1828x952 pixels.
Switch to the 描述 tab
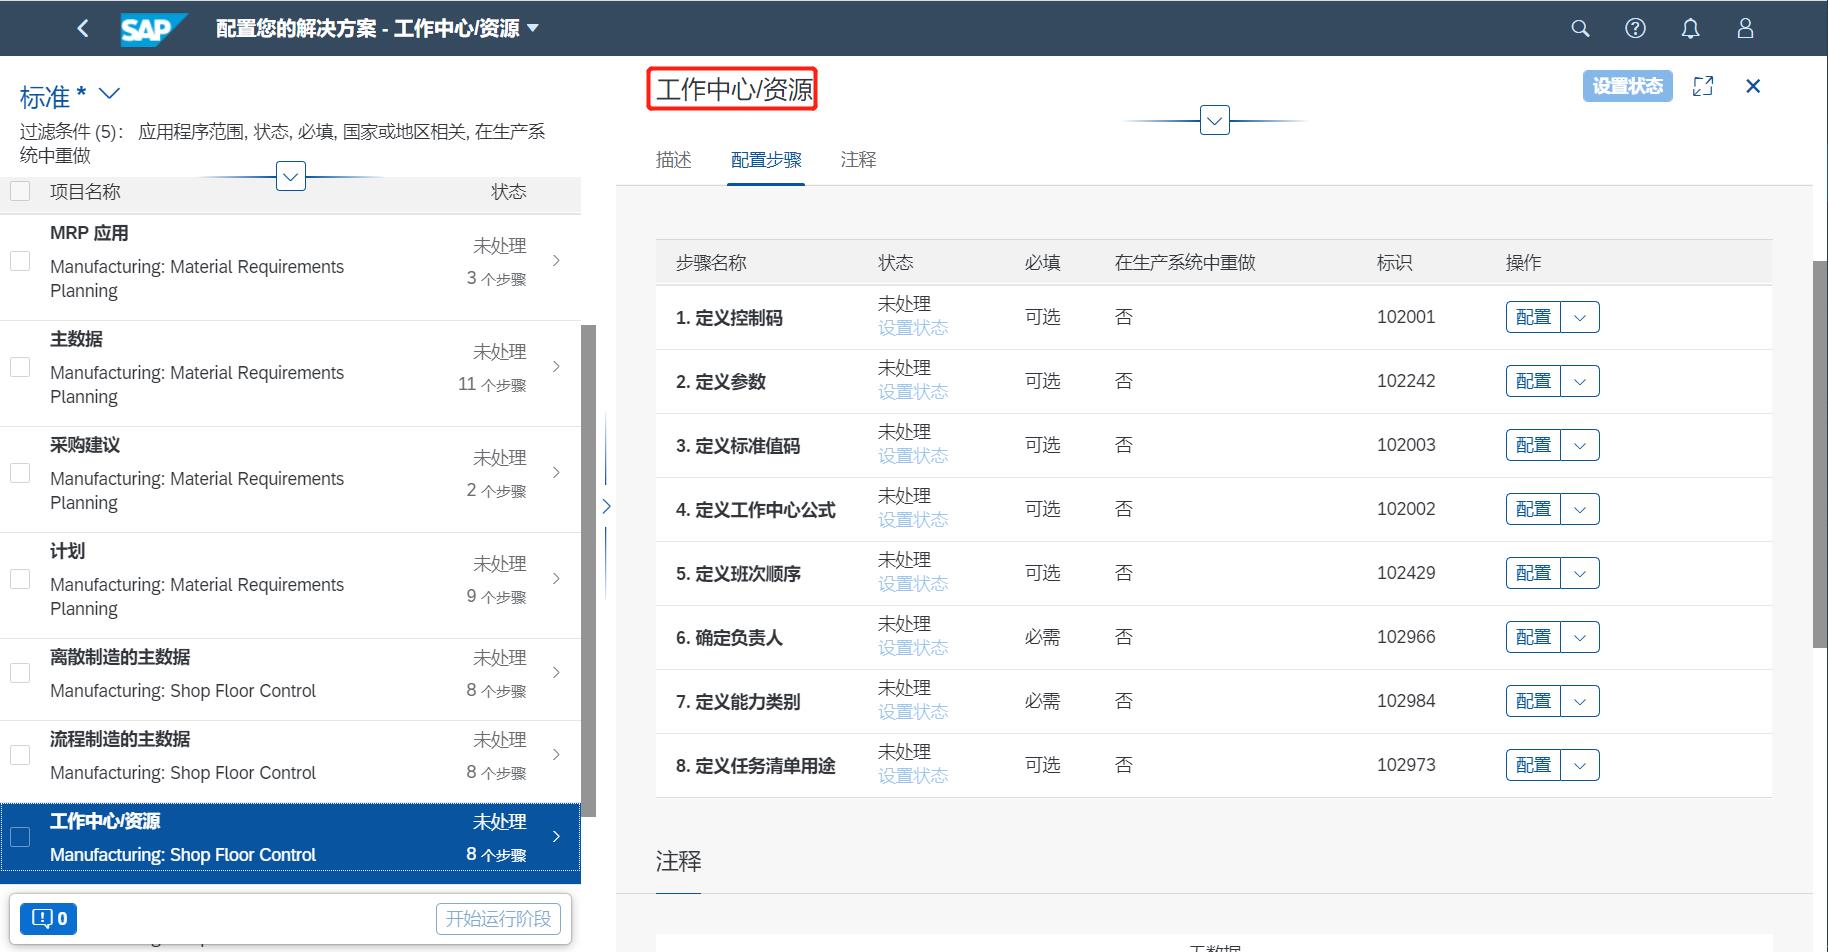(x=673, y=159)
